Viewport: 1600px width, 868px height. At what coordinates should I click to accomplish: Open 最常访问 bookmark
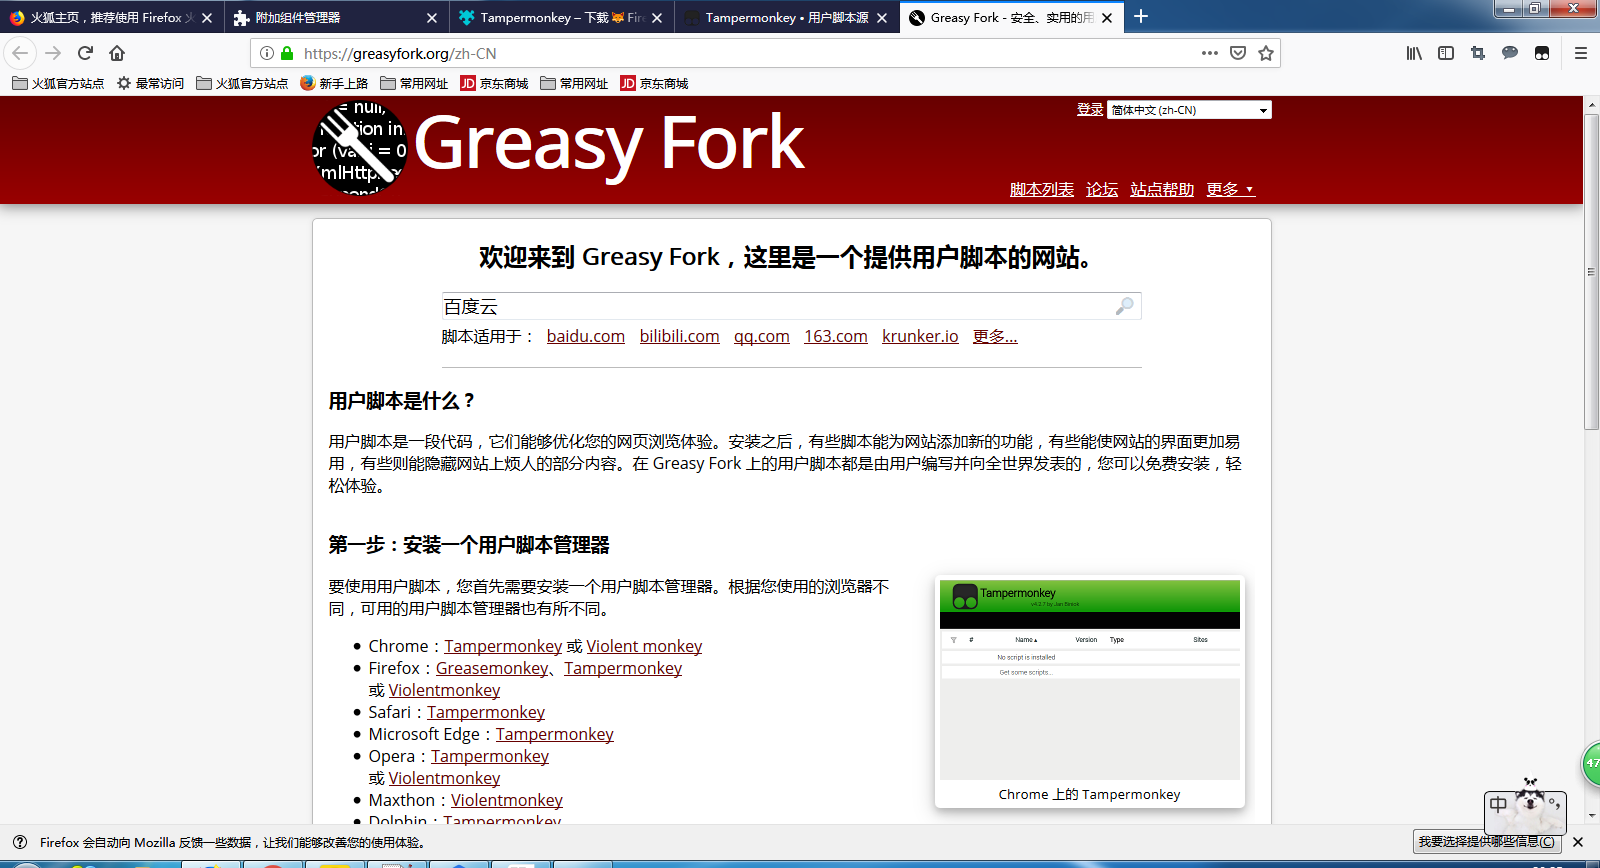[151, 83]
